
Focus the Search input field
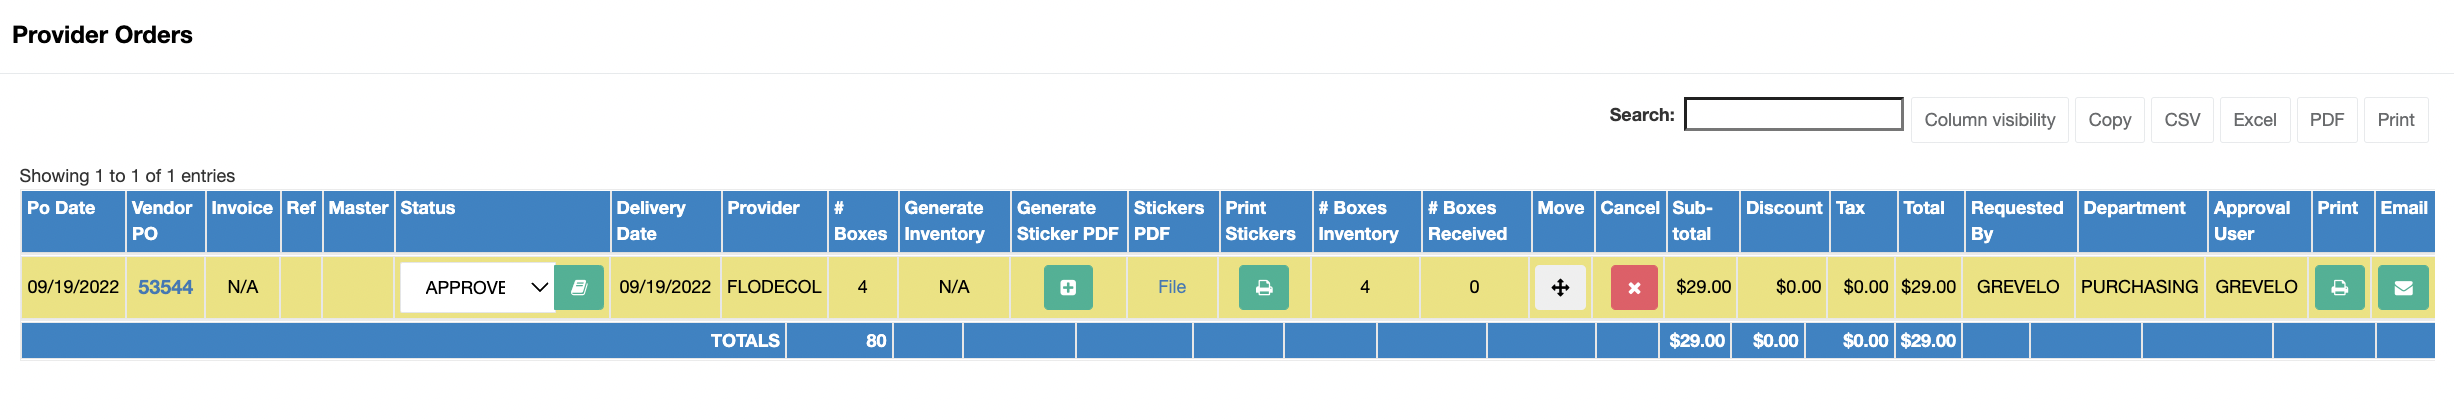pos(1793,114)
